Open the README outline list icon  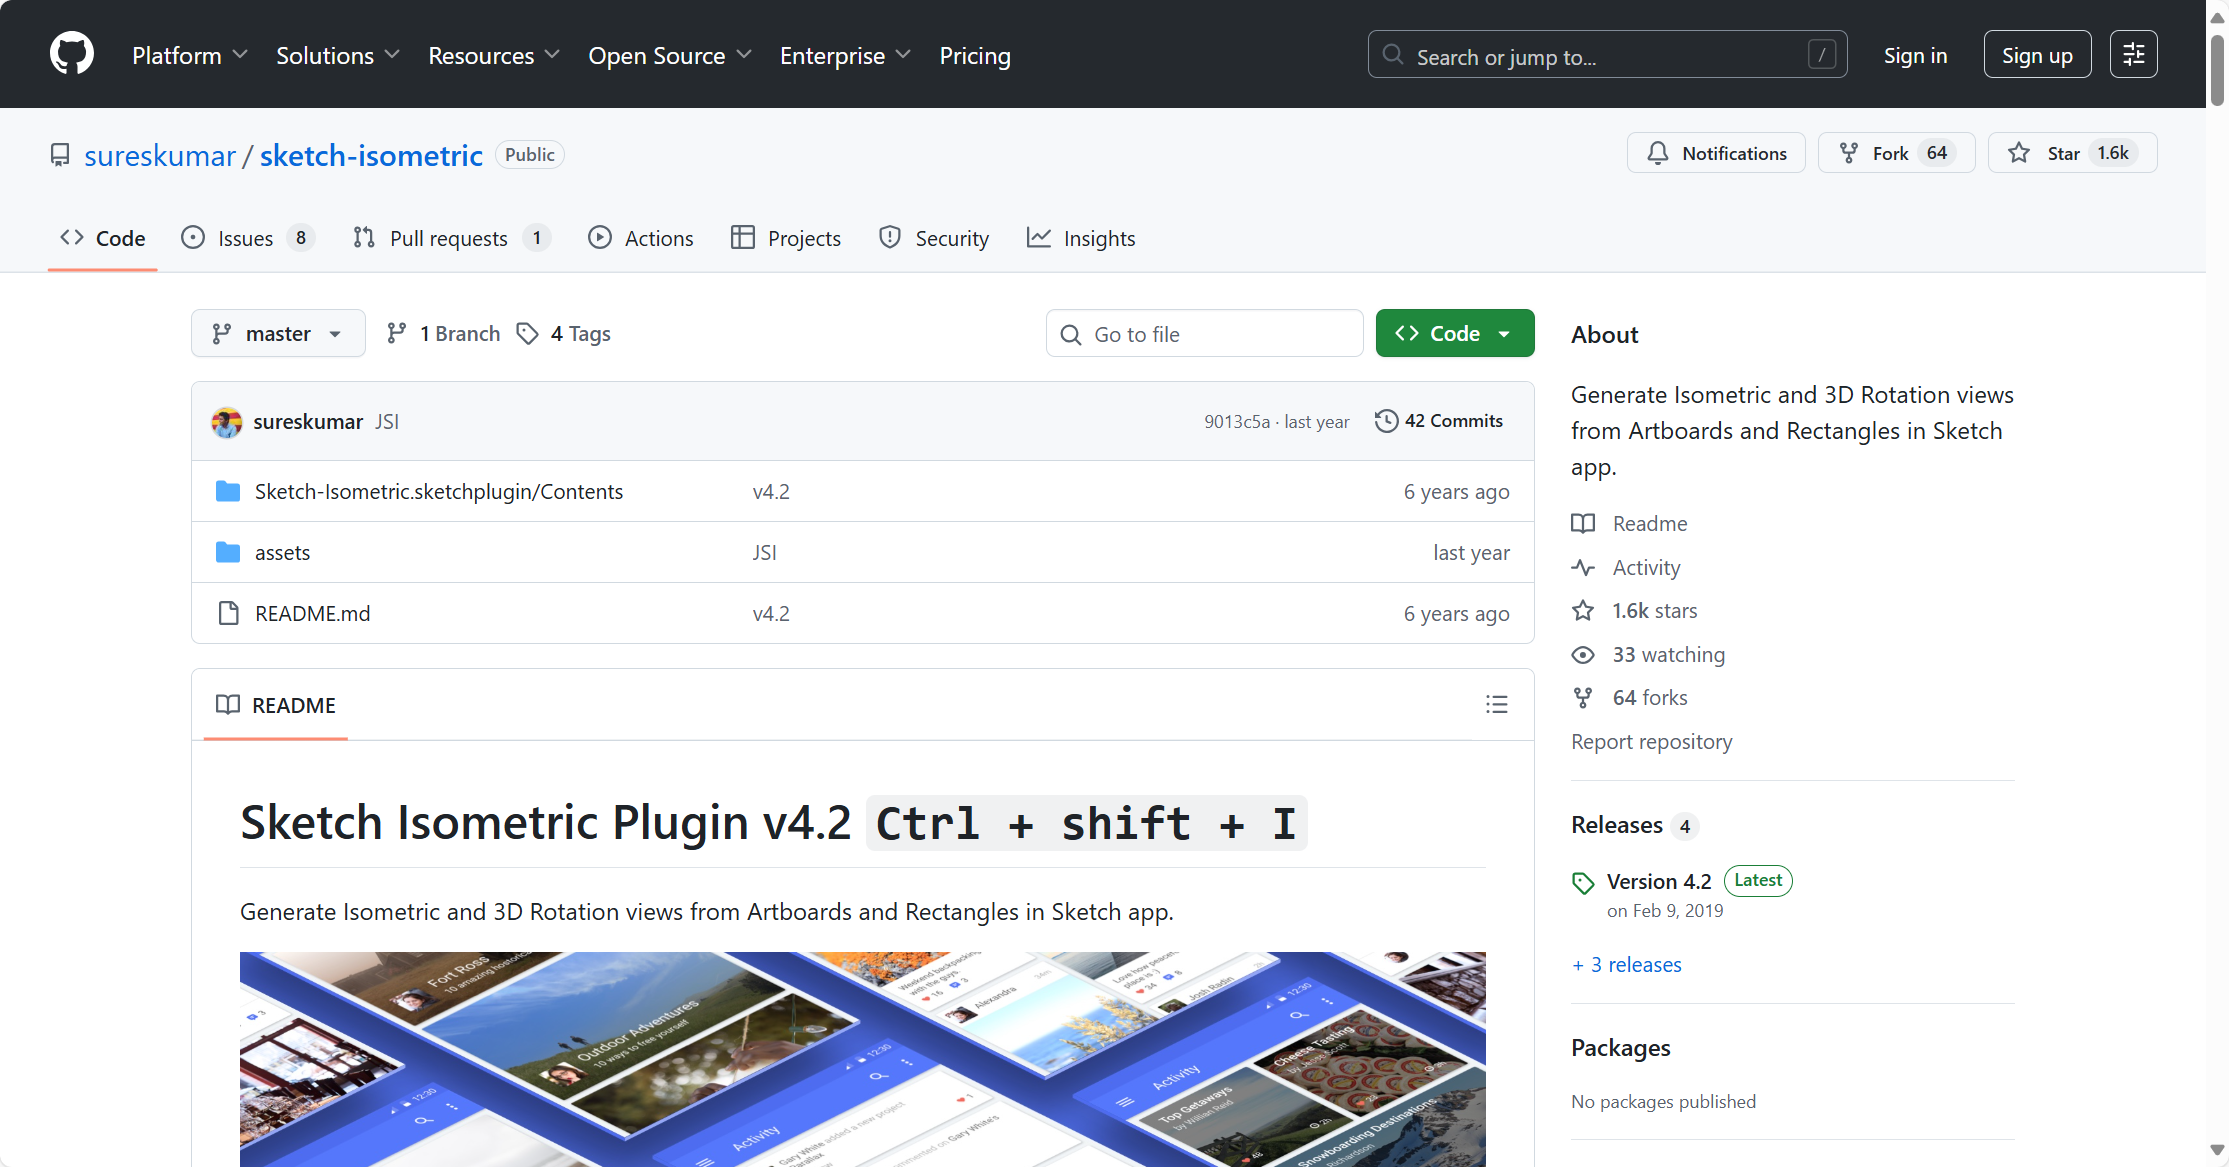pyautogui.click(x=1496, y=705)
